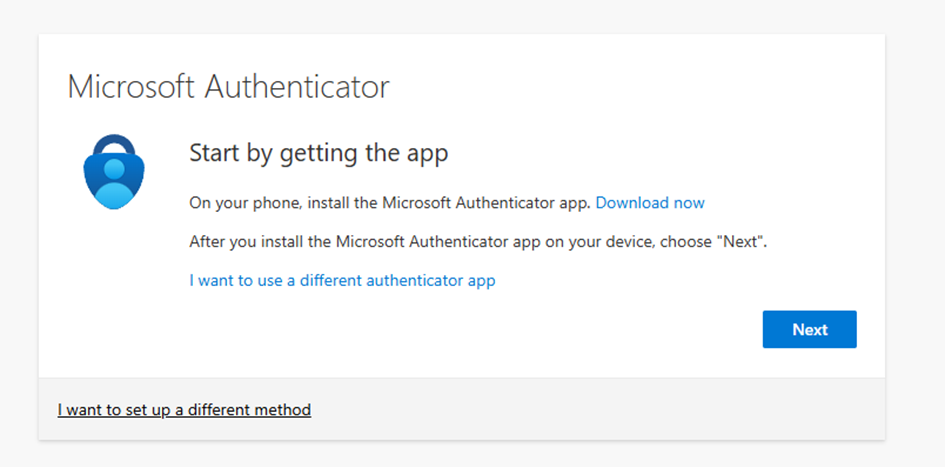945x467 pixels.
Task: Open the Download now link
Action: tap(650, 203)
